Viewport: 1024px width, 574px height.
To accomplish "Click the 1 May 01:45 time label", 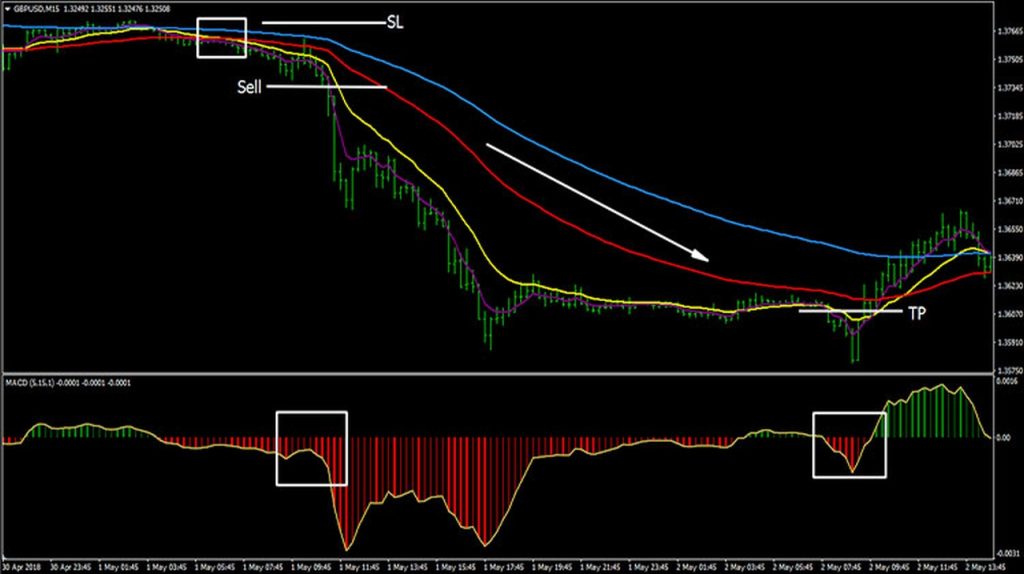I will point(121,567).
